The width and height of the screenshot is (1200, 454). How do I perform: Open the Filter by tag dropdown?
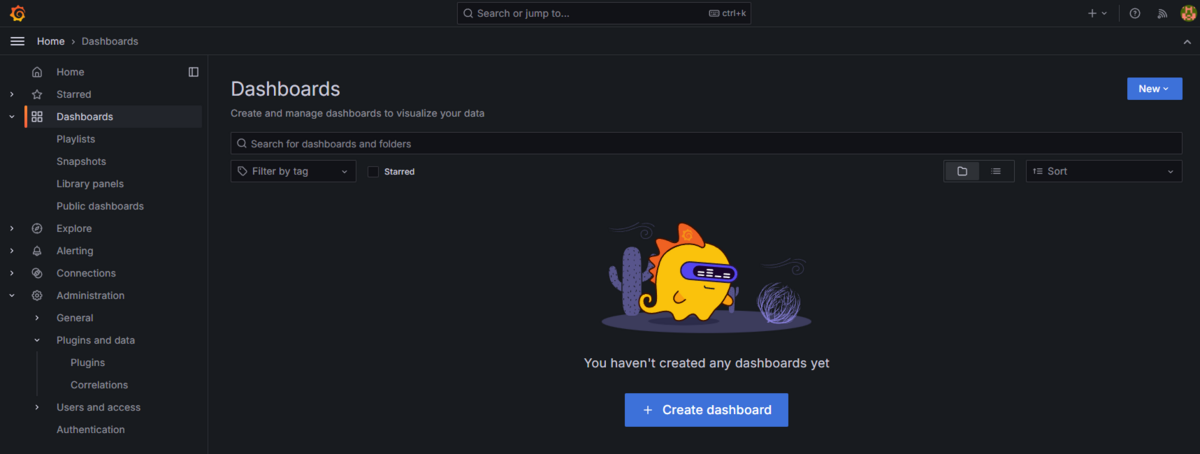[x=293, y=171]
